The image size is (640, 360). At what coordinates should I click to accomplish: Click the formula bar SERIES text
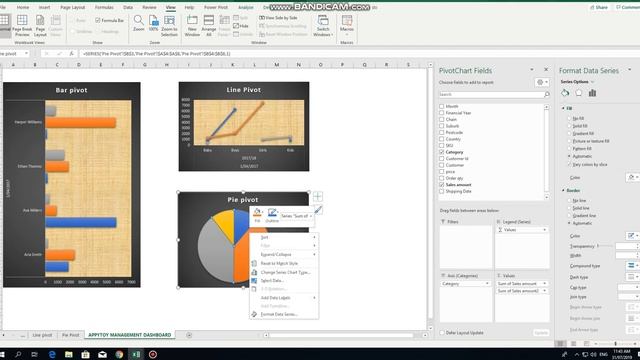coord(157,53)
